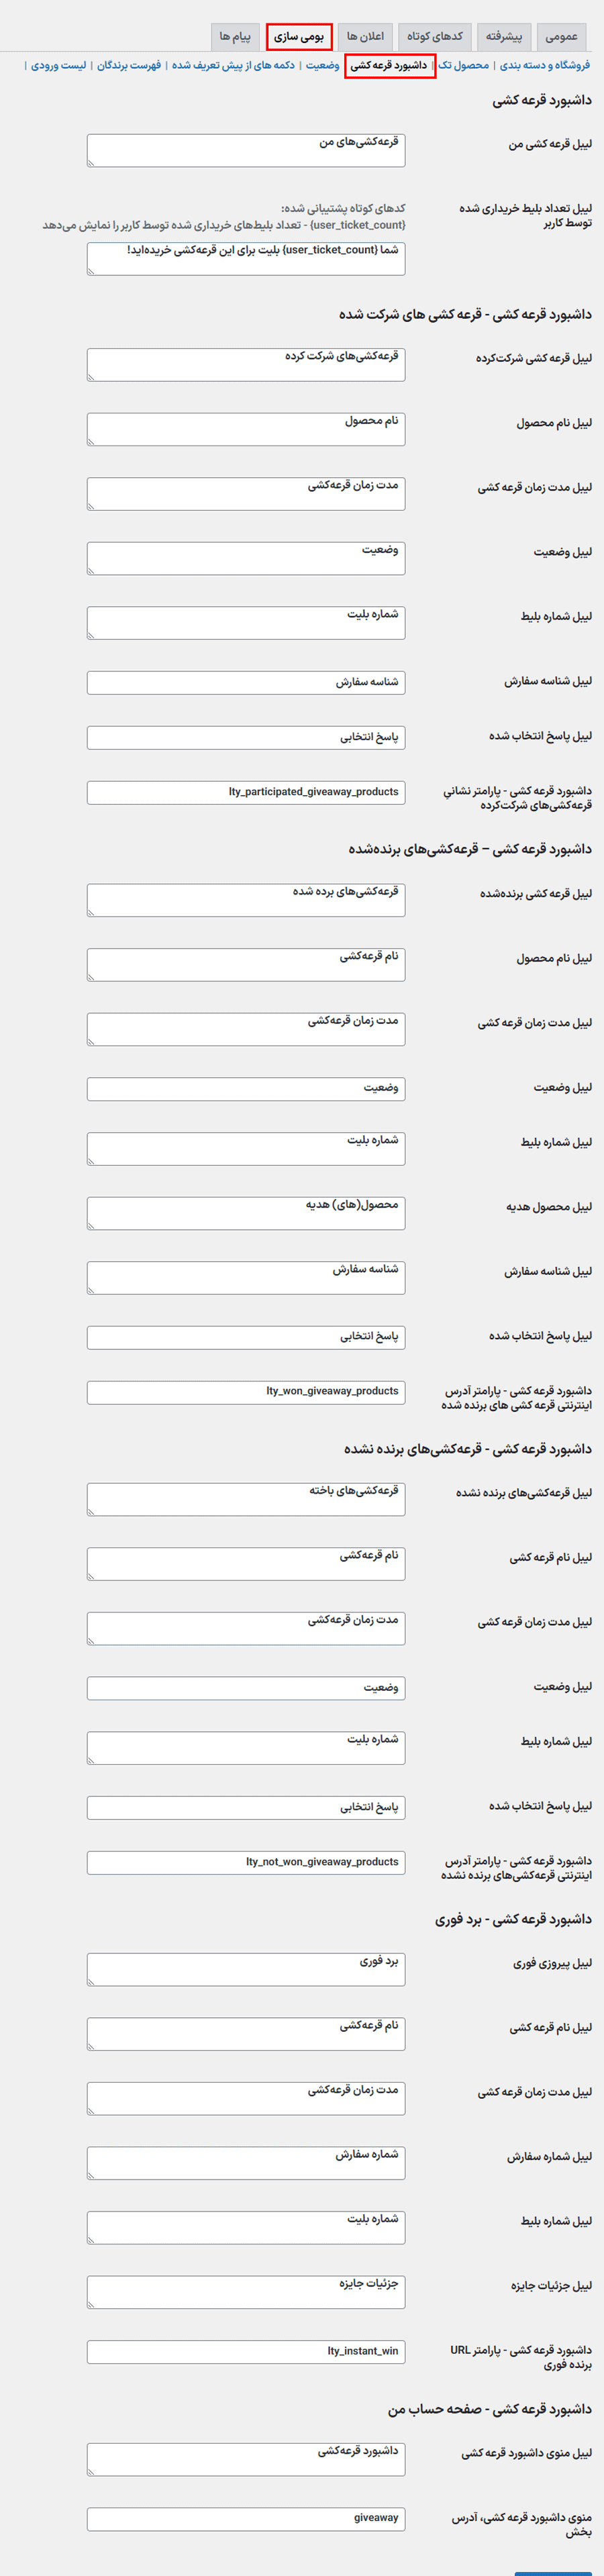This screenshot has height=2576, width=604.
Task: Select the بومی سازی tab
Action: click(x=299, y=37)
